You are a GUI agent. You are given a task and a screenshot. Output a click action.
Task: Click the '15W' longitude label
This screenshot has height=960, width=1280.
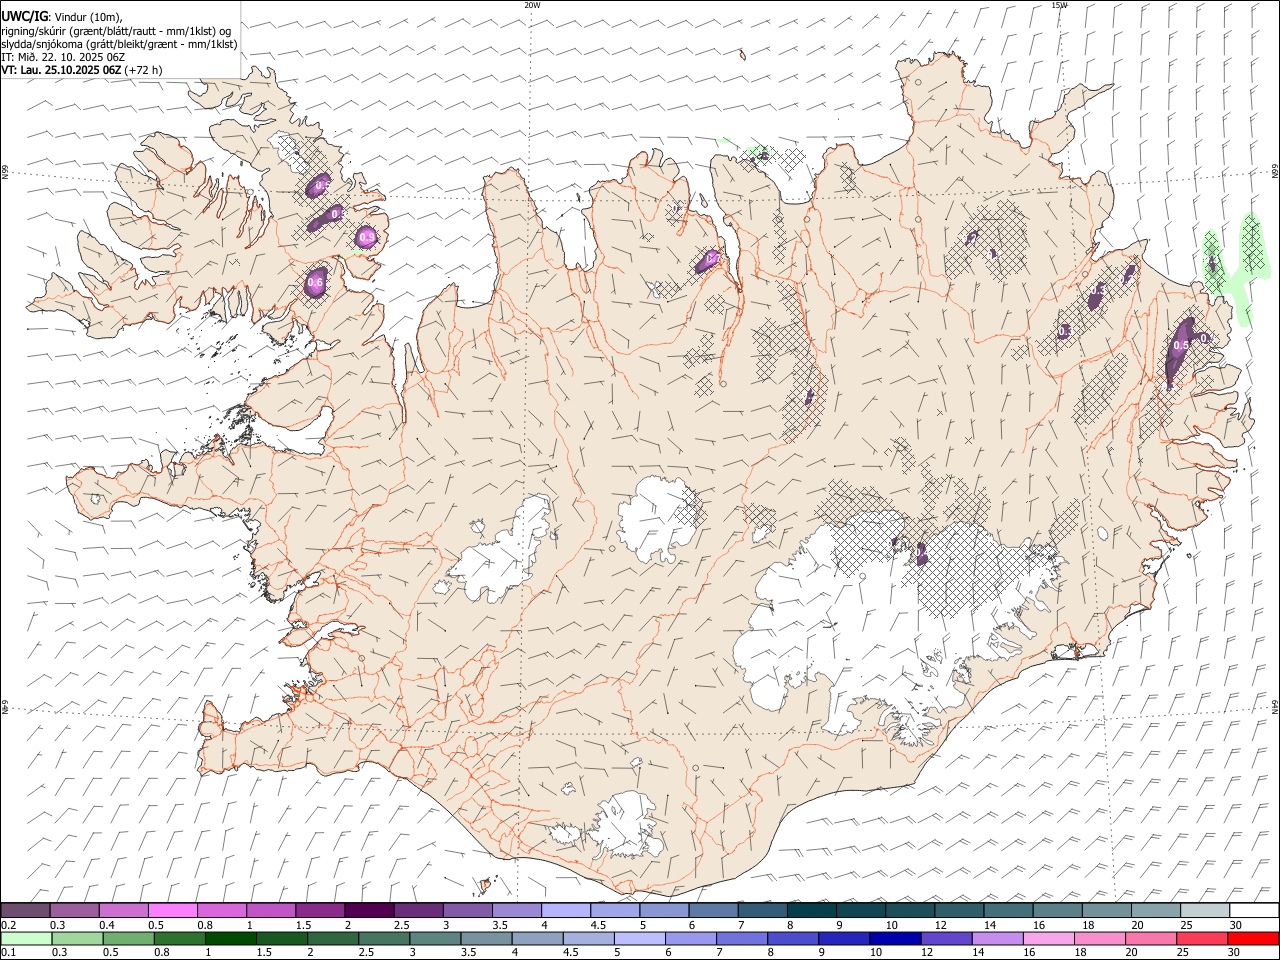[x=1058, y=5]
